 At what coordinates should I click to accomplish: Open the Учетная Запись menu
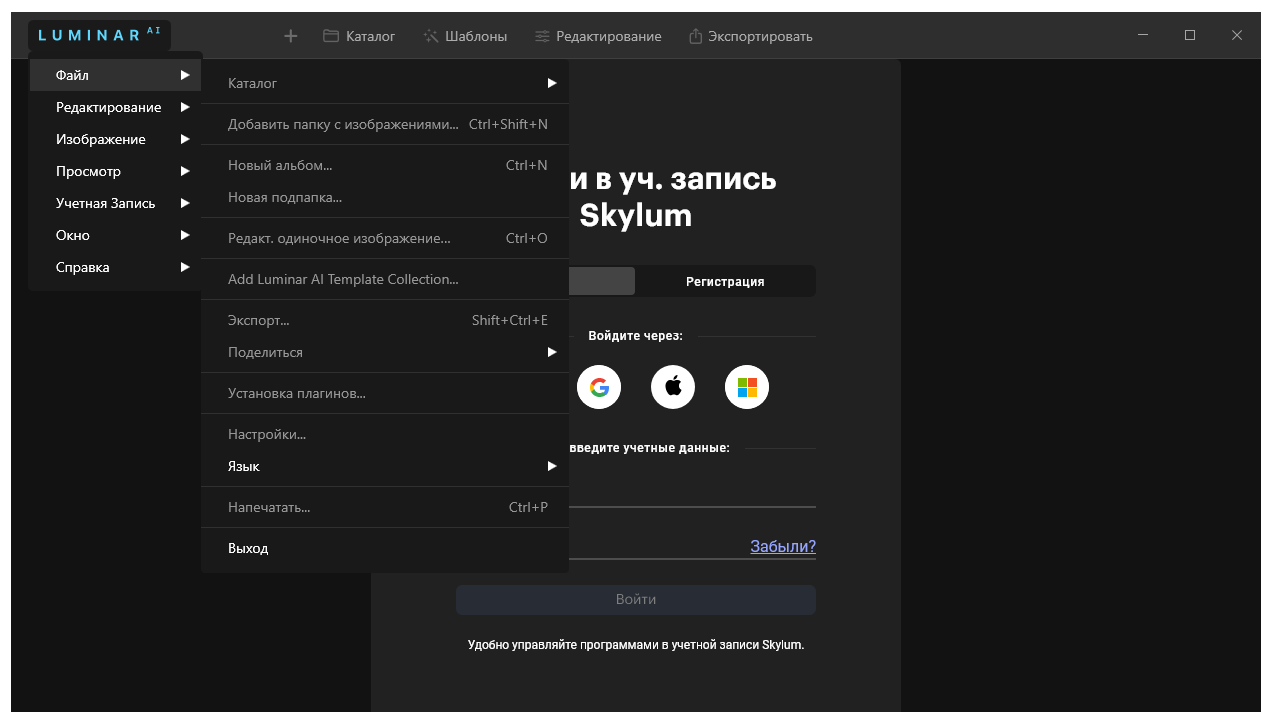pyautogui.click(x=105, y=203)
